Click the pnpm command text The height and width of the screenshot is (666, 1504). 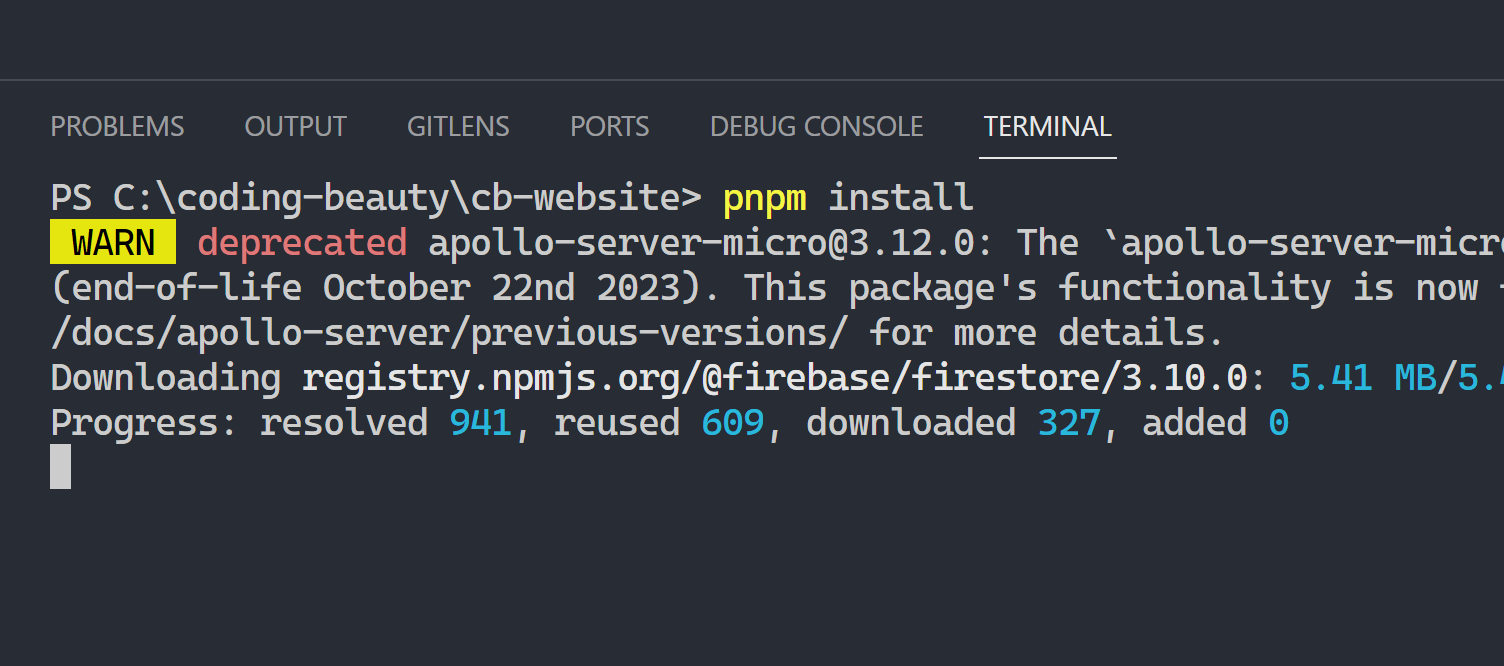[765, 197]
